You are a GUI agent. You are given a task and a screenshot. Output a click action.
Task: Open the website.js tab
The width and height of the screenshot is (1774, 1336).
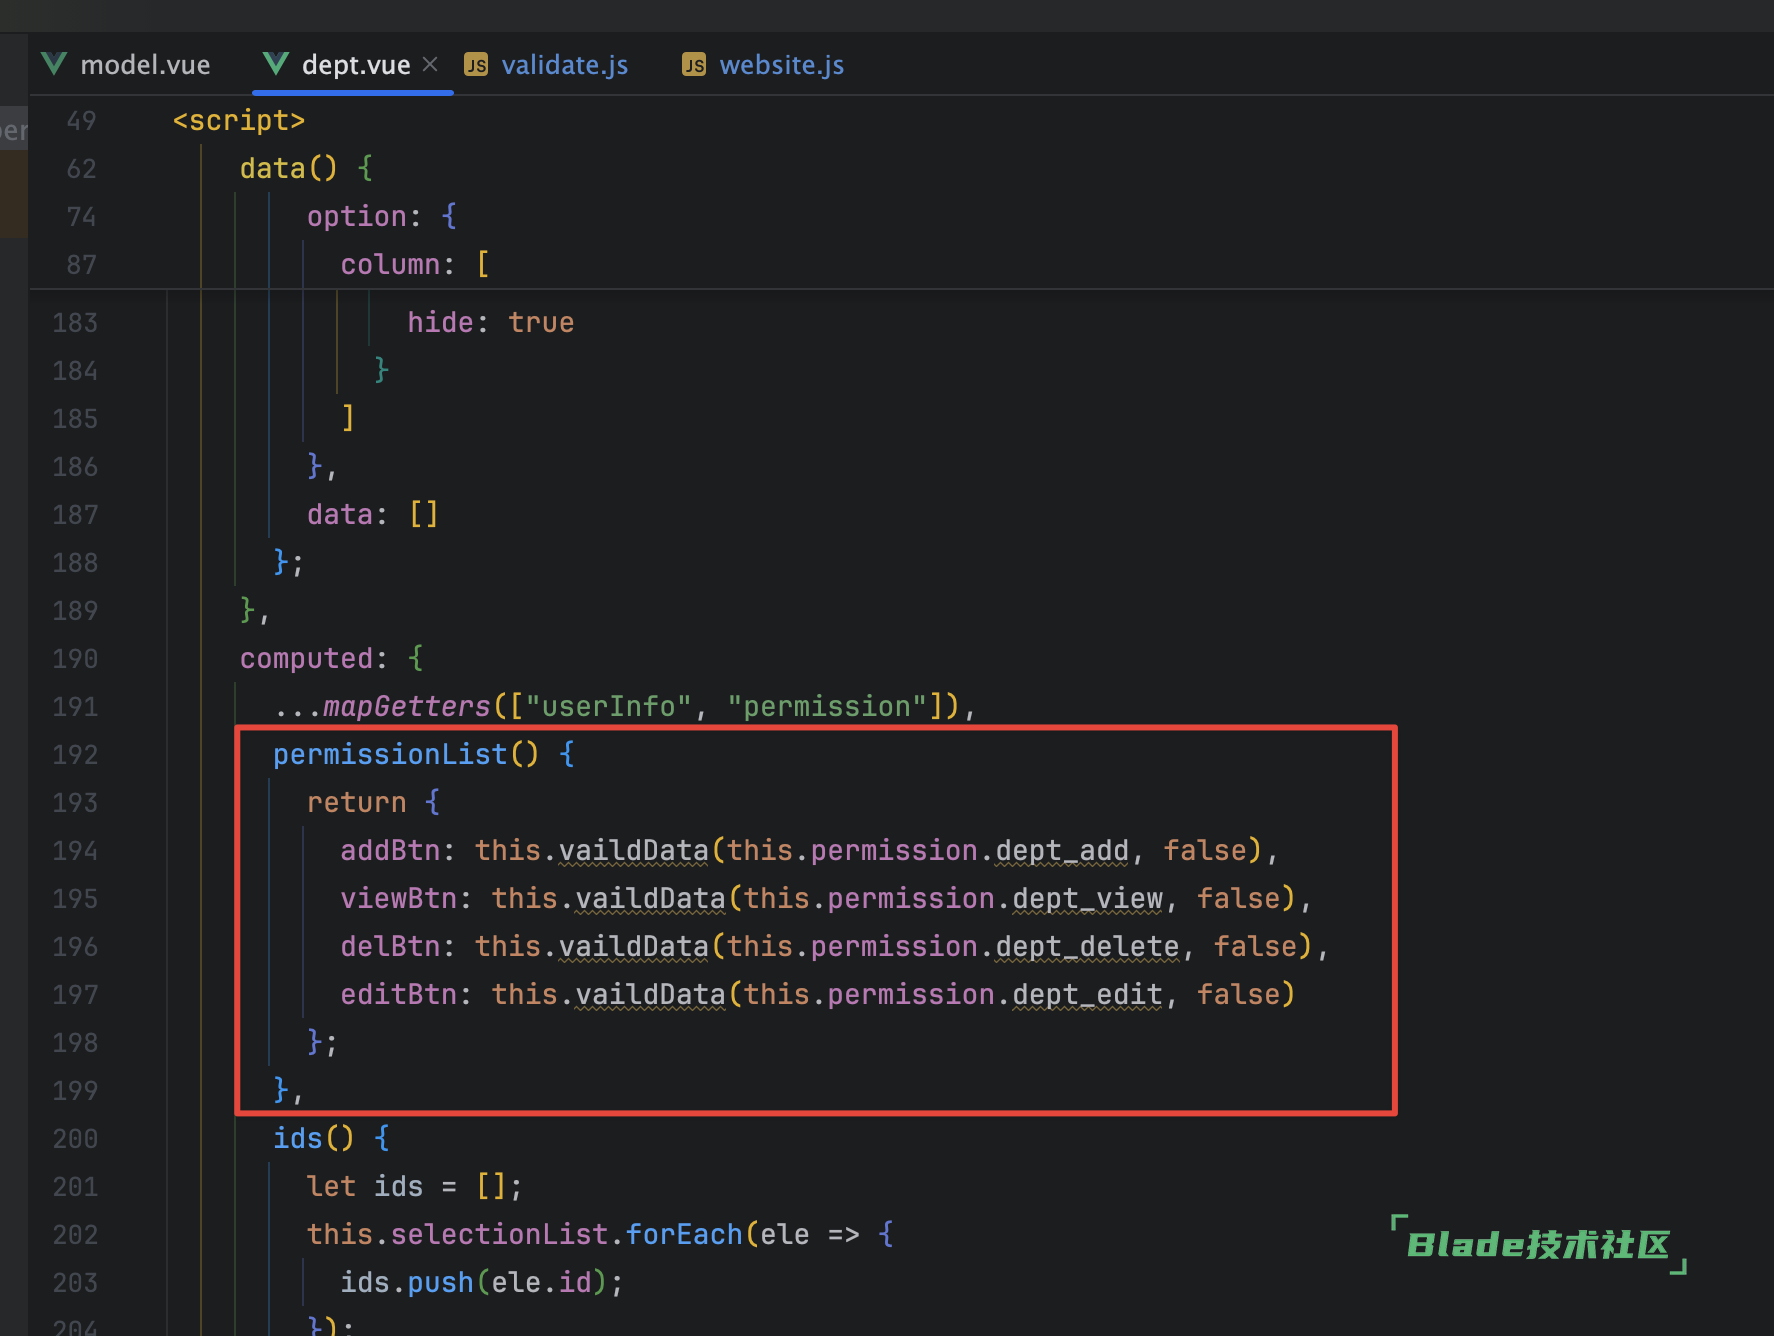(x=763, y=65)
